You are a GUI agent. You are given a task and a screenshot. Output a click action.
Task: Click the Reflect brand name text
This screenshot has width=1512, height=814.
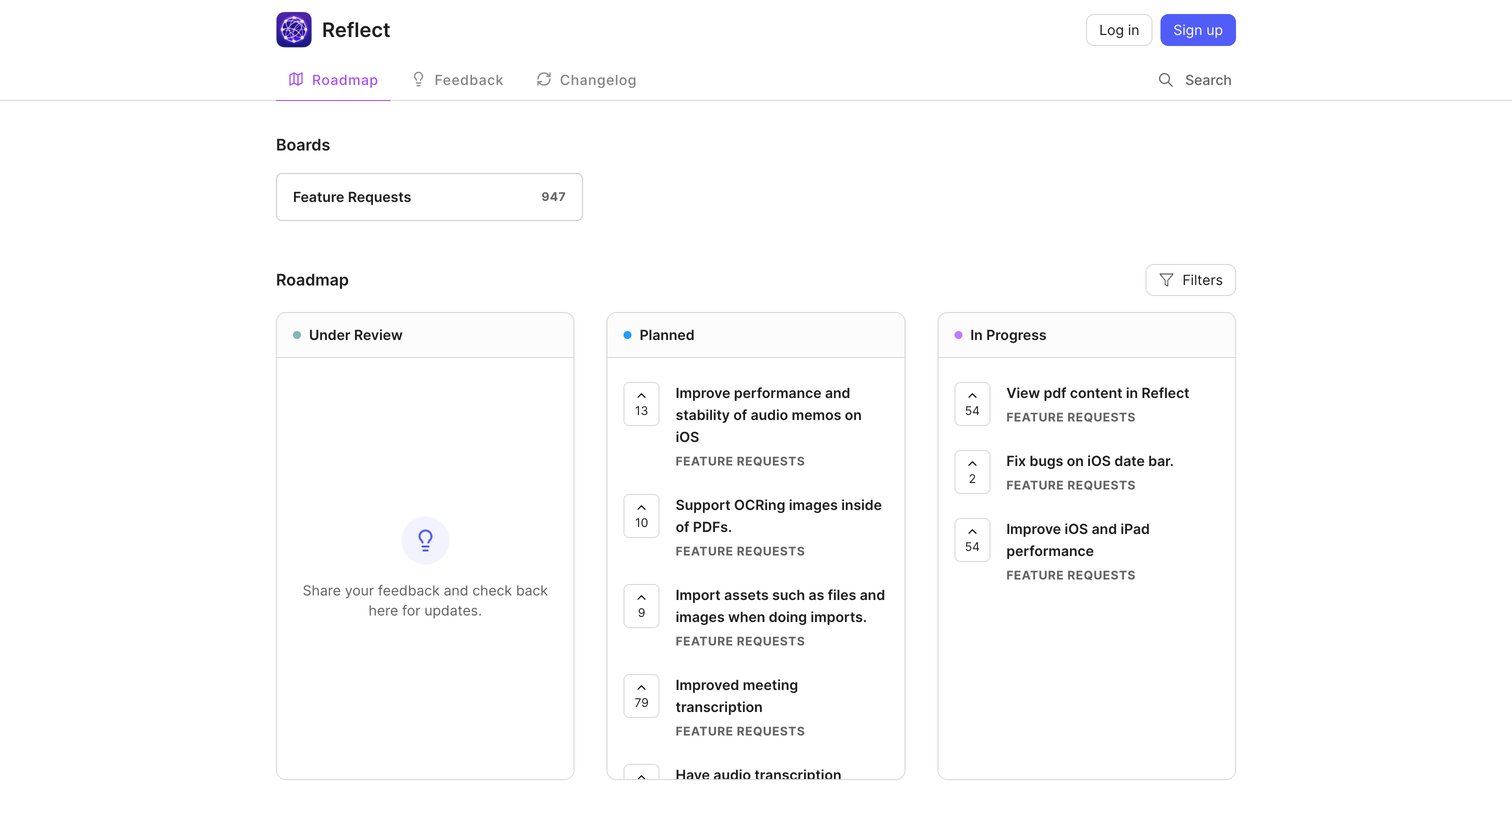tap(356, 30)
